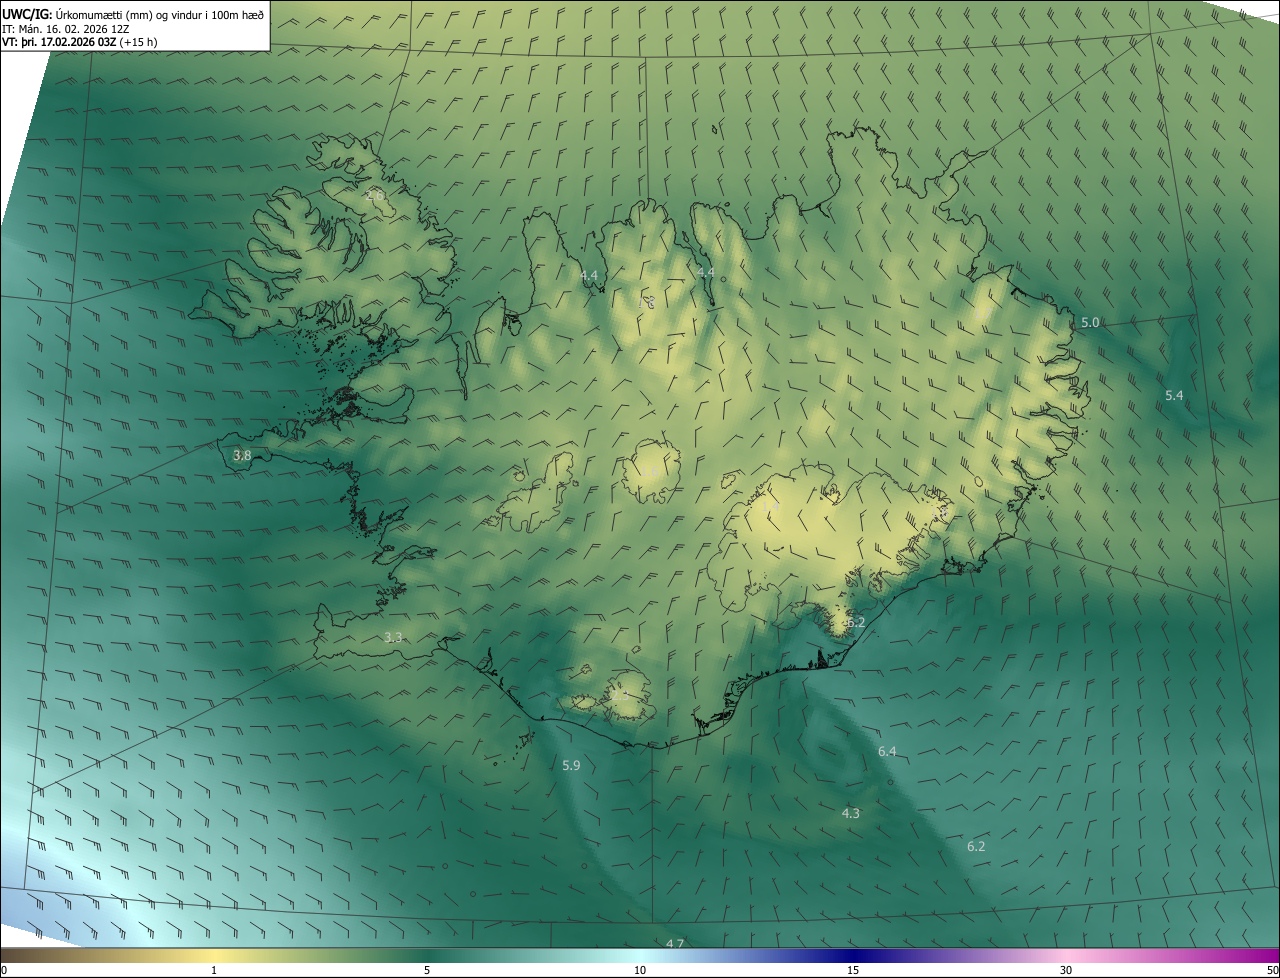Screen dimensions: 1280x978
Task: Click the "30" tick label on the scale
Action: [x=1066, y=970]
